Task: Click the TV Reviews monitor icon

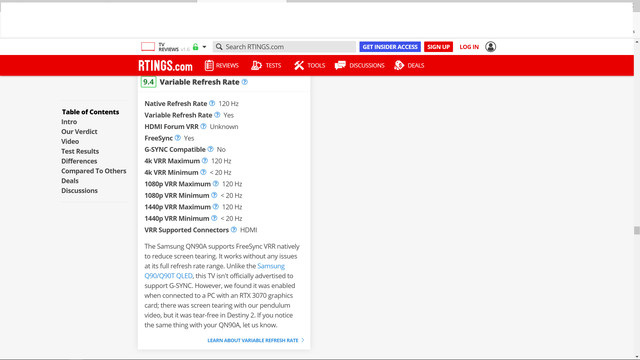Action: [148, 47]
